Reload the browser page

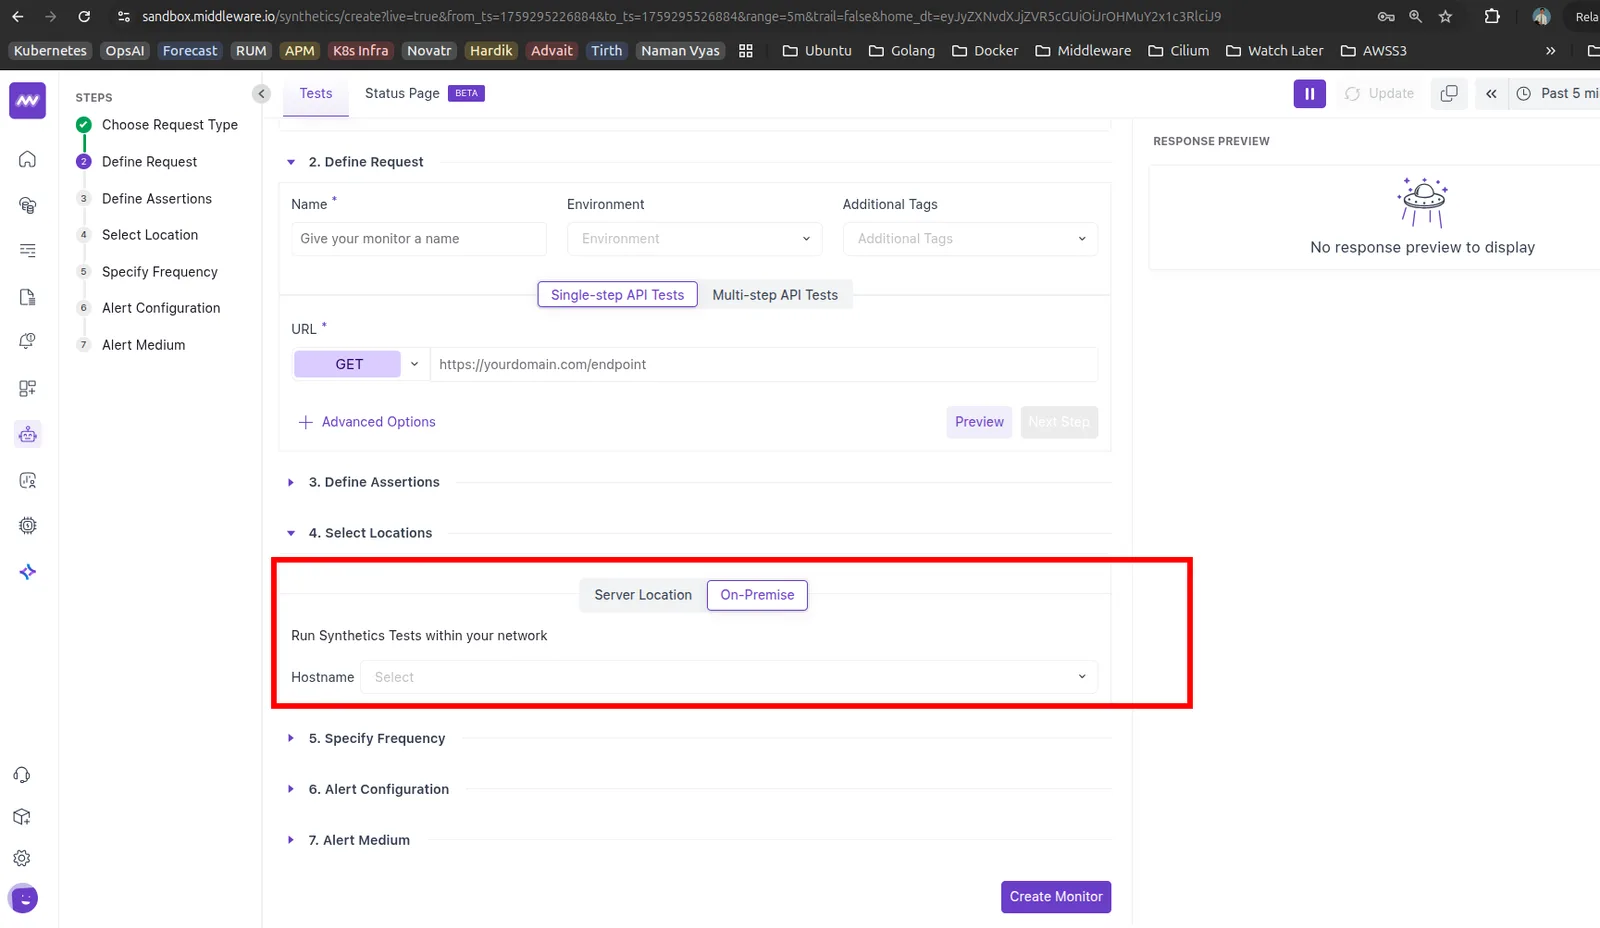84,16
